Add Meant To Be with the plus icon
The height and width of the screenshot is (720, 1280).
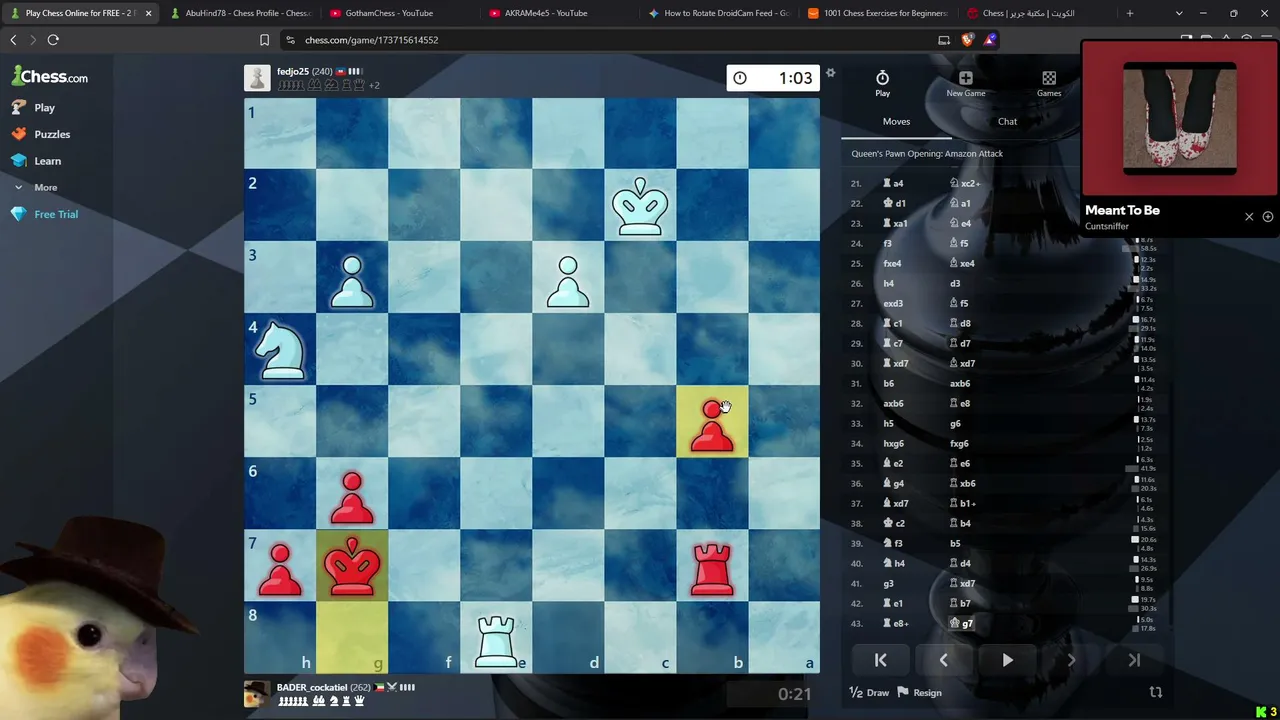(1268, 217)
